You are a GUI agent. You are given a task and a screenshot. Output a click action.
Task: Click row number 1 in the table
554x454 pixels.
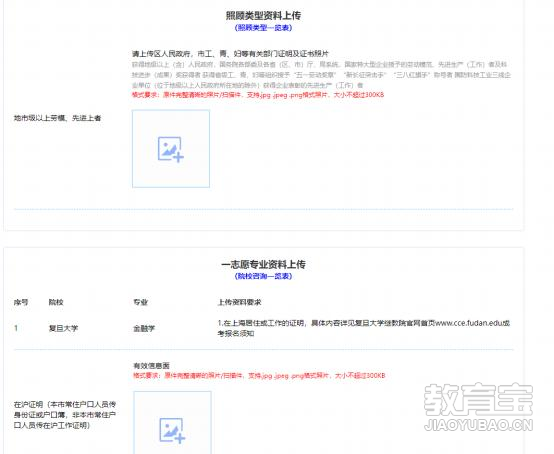[16, 328]
